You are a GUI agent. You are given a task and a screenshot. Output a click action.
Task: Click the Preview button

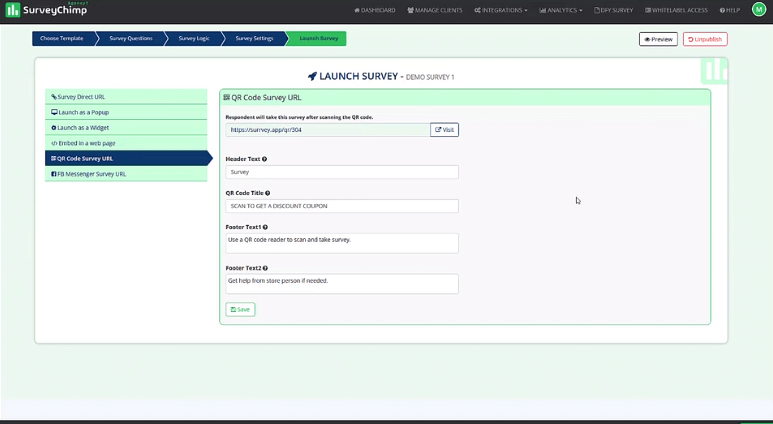tap(658, 39)
